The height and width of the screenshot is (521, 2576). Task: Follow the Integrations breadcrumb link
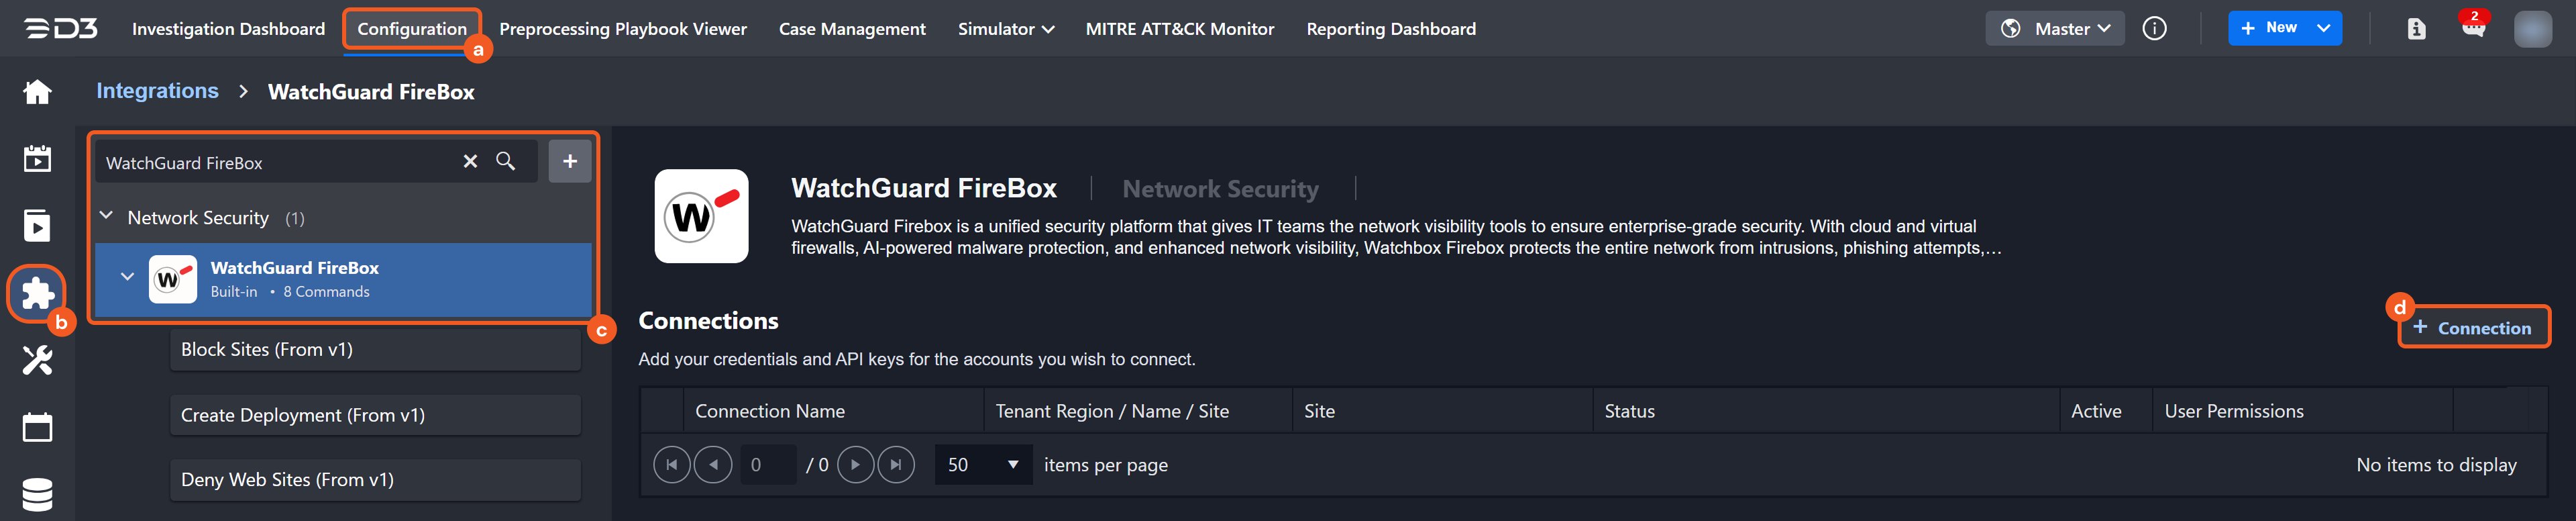pyautogui.click(x=157, y=91)
